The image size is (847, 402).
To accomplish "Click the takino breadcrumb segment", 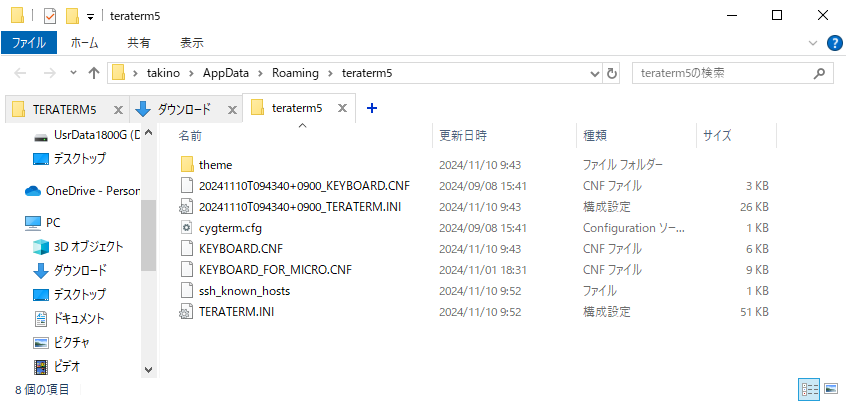I will tap(164, 73).
